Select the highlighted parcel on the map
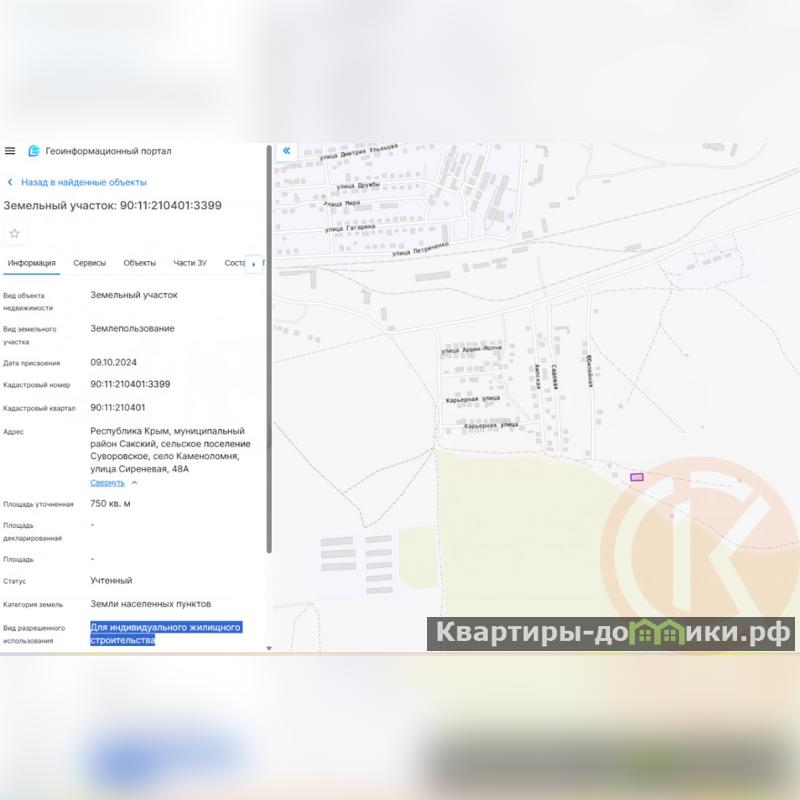 [636, 477]
